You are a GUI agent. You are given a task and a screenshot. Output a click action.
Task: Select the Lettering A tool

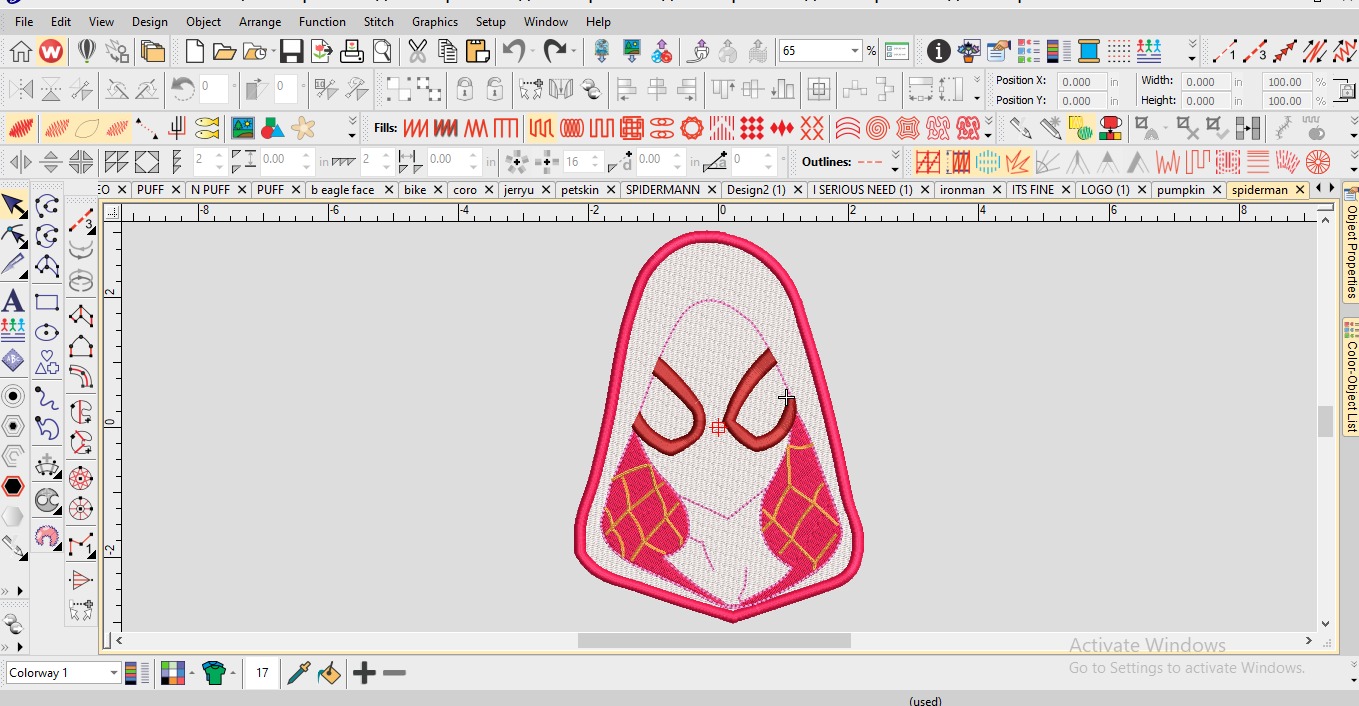click(13, 300)
